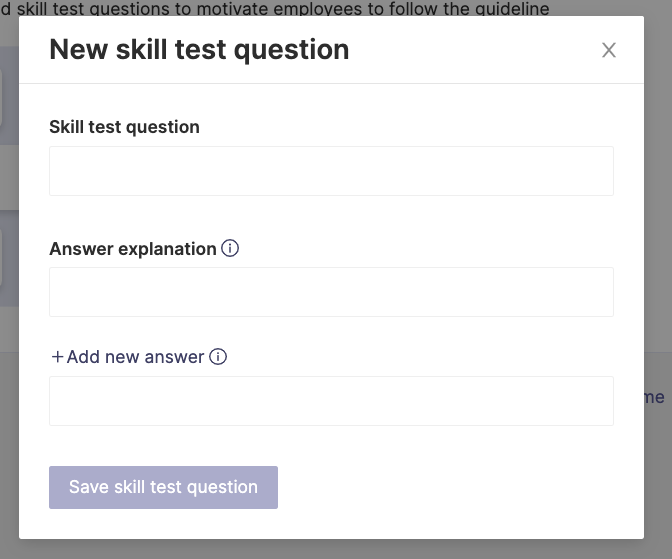Image resolution: width=672 pixels, height=559 pixels.
Task: Click the background guideline text above the dialog
Action: click(x=274, y=8)
